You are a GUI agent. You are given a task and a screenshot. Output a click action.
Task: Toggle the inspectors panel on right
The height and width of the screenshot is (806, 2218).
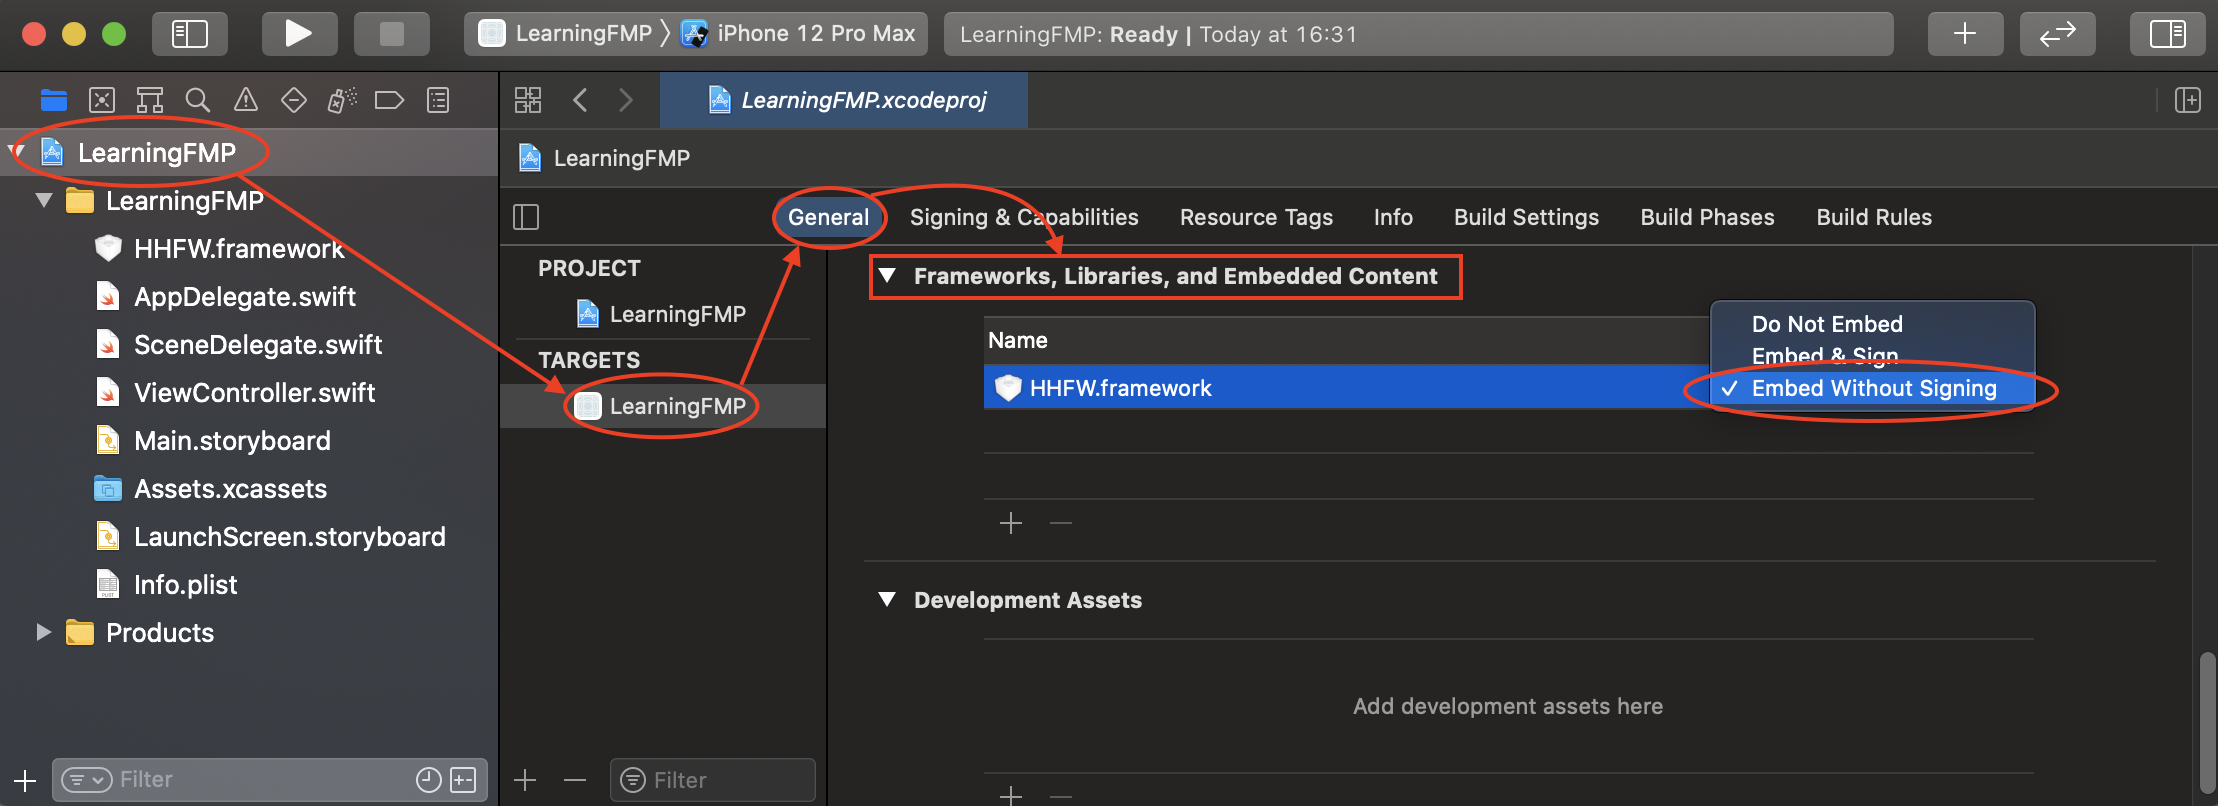point(2167,34)
